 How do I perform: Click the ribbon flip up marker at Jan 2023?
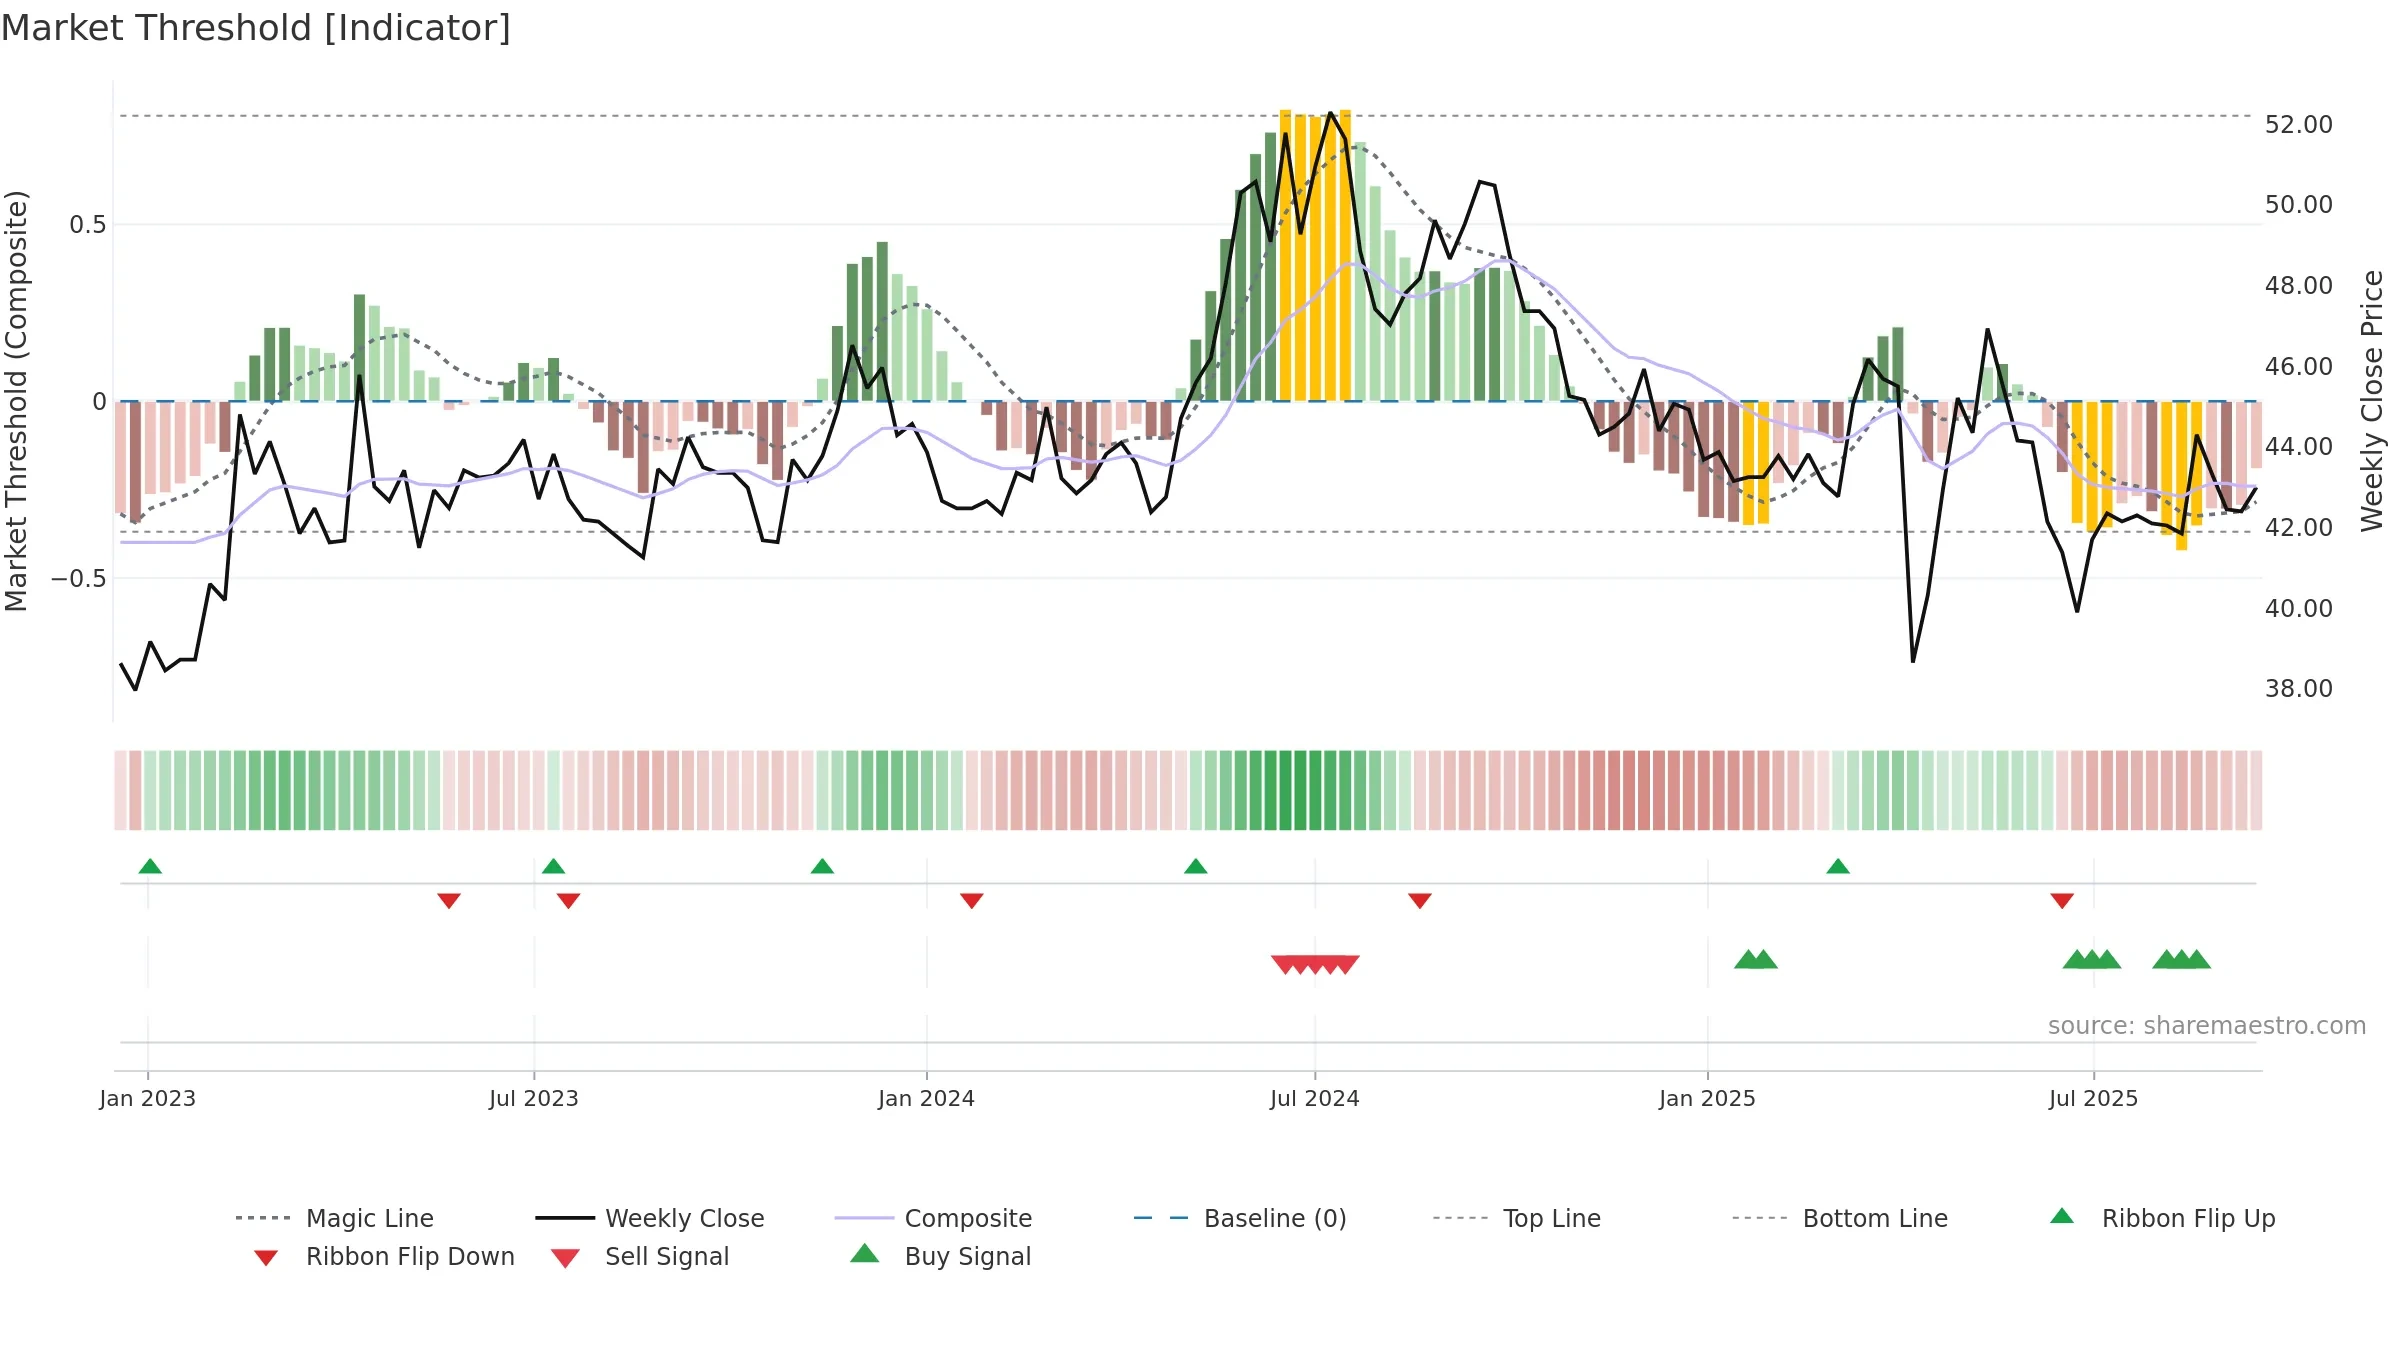150,866
